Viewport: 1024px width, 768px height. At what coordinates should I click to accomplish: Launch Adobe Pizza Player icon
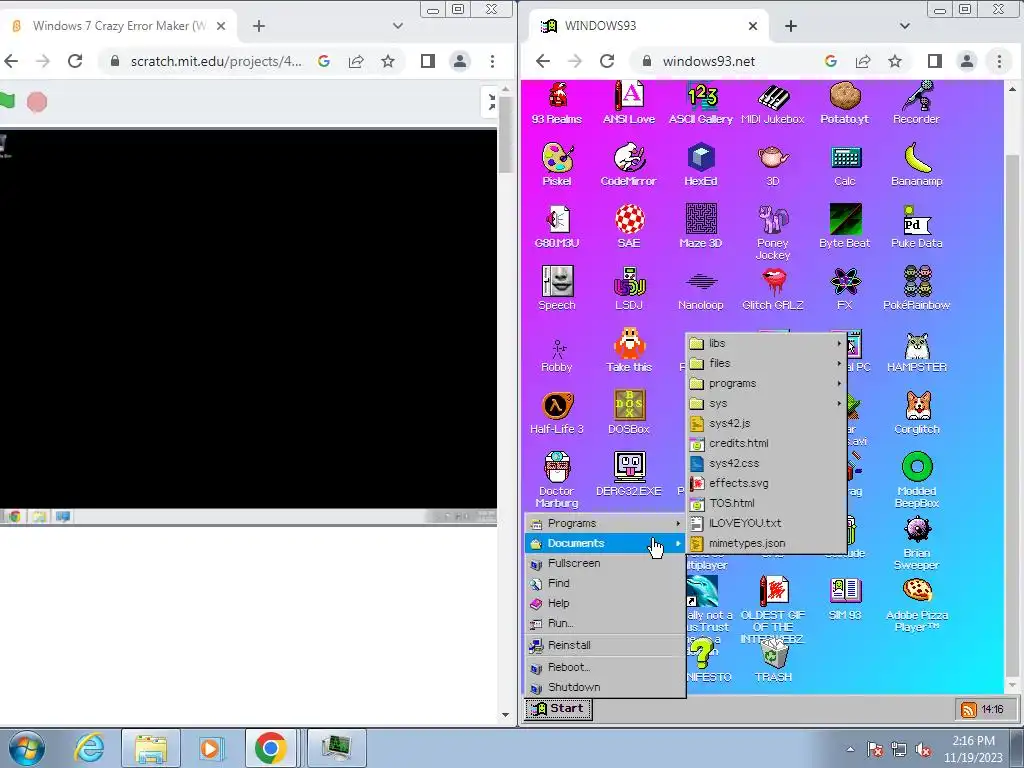point(916,604)
